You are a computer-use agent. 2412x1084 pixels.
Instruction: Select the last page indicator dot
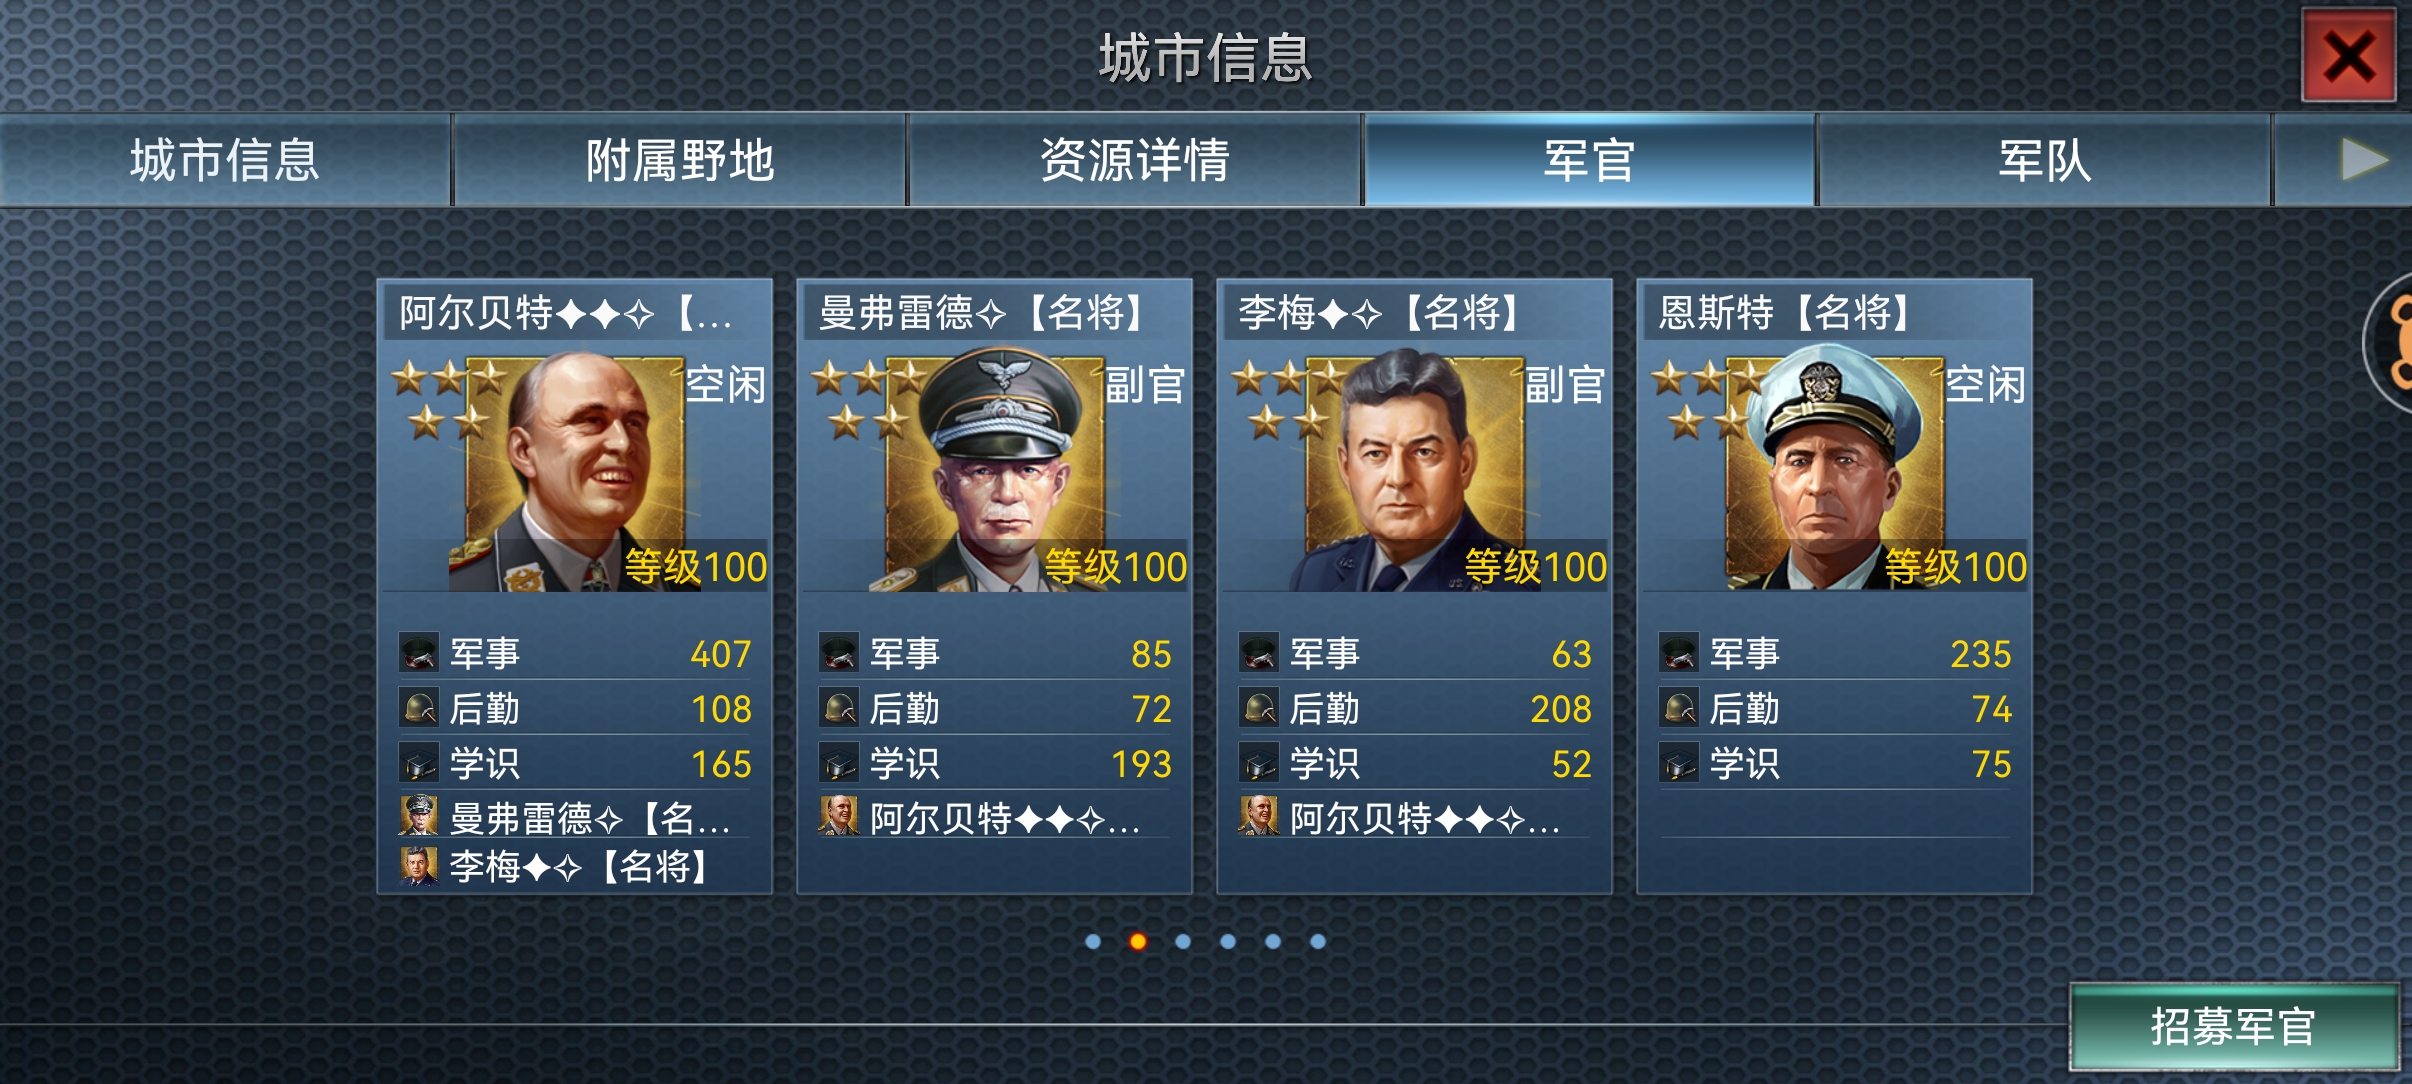pyautogui.click(x=1318, y=941)
